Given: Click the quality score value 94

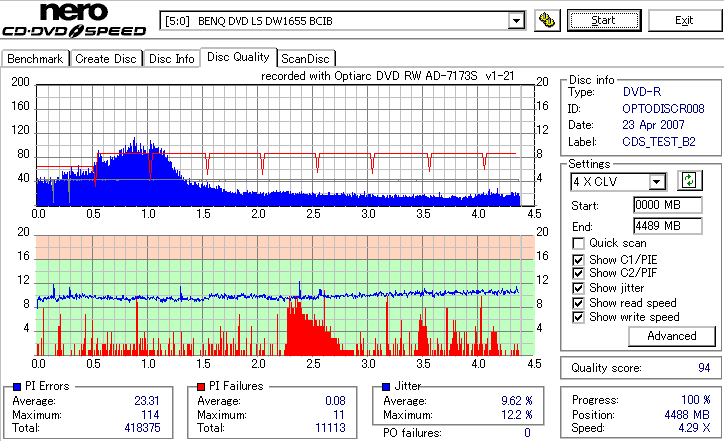Looking at the screenshot, I should (704, 368).
